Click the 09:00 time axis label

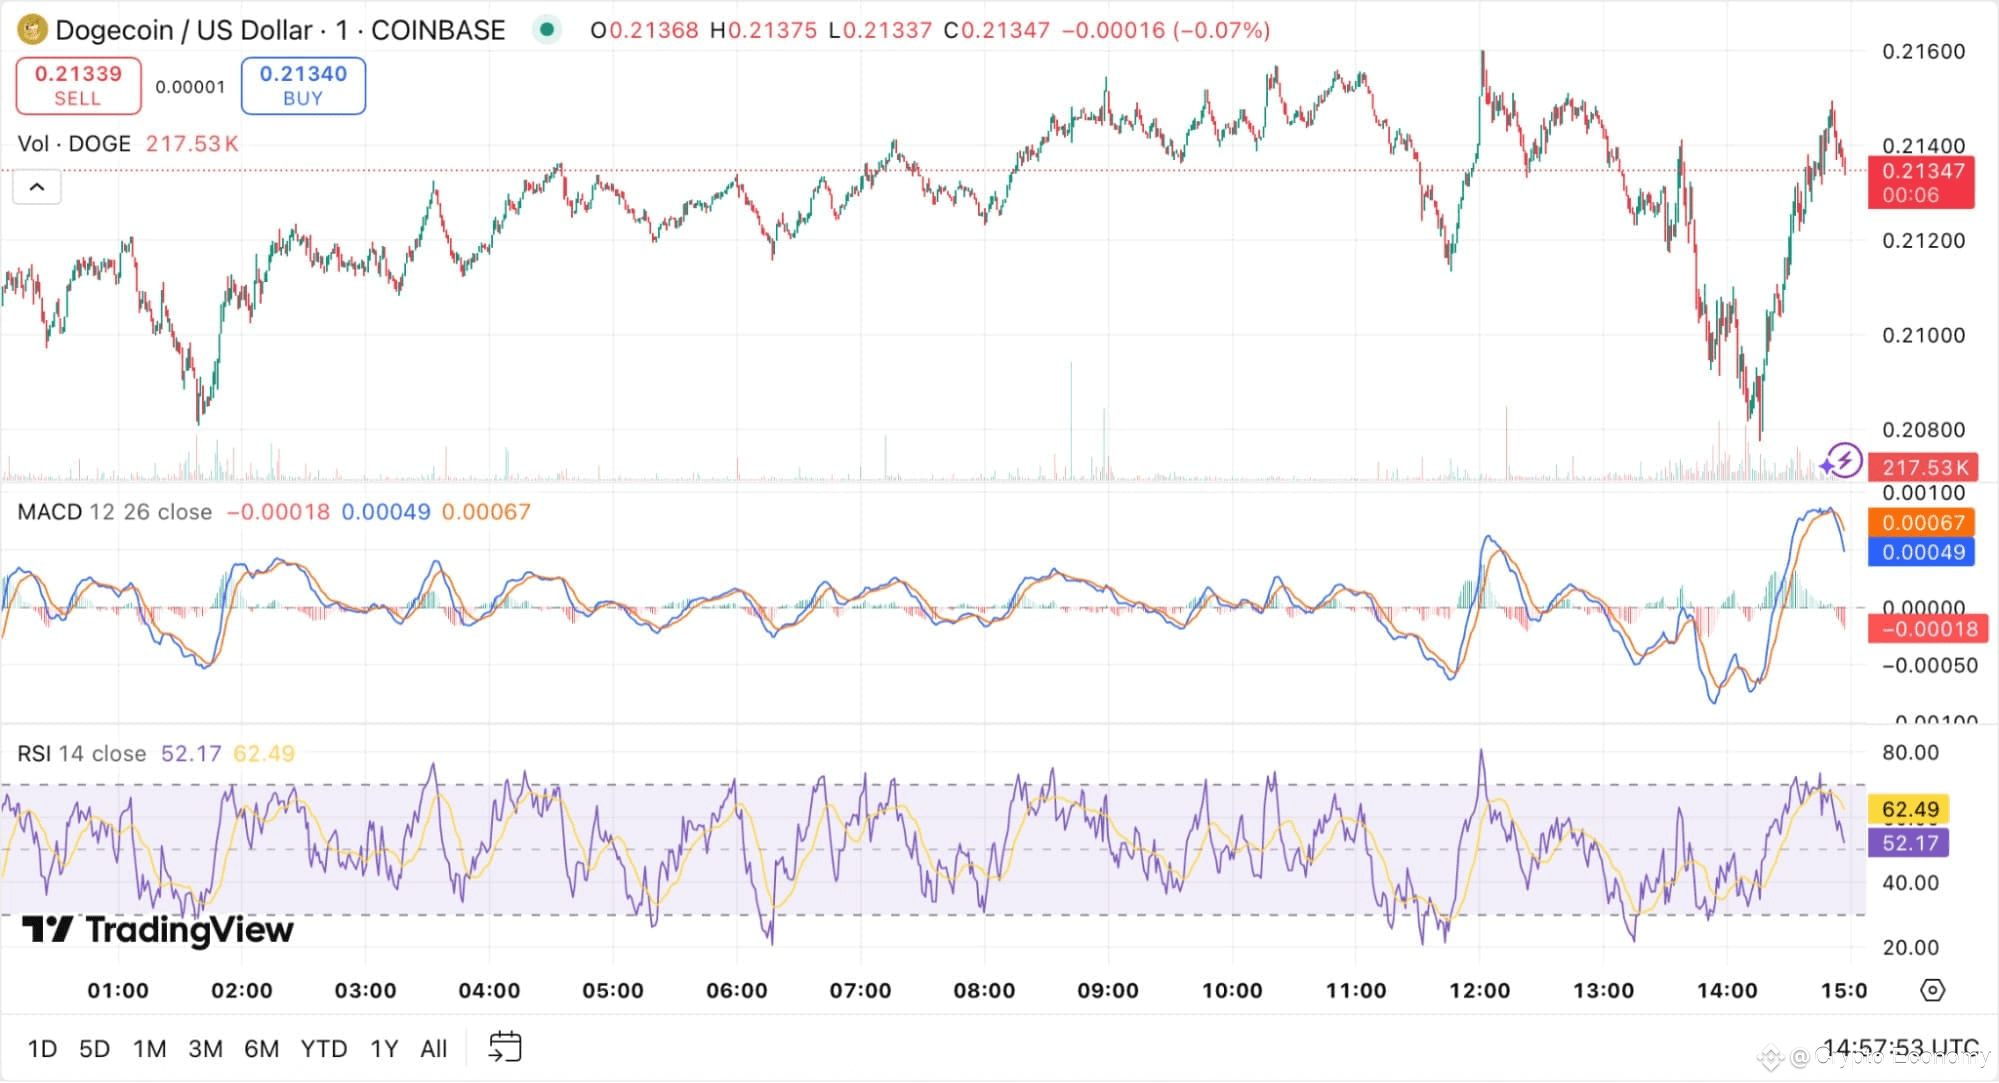tap(1108, 990)
